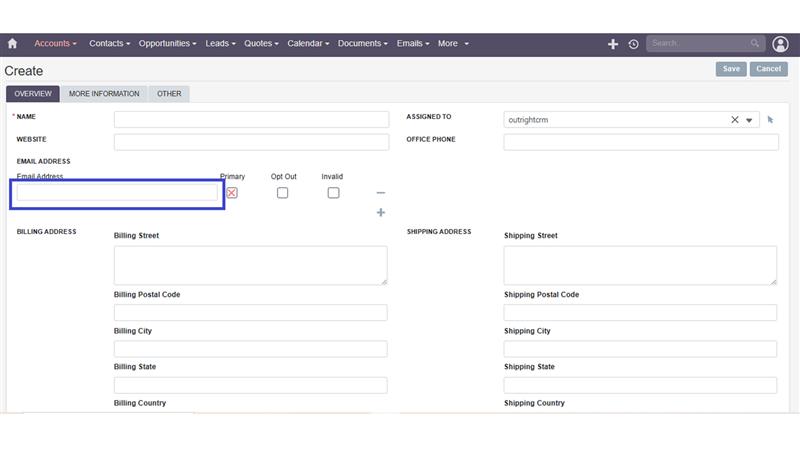Click the select user arrow icon

click(770, 119)
